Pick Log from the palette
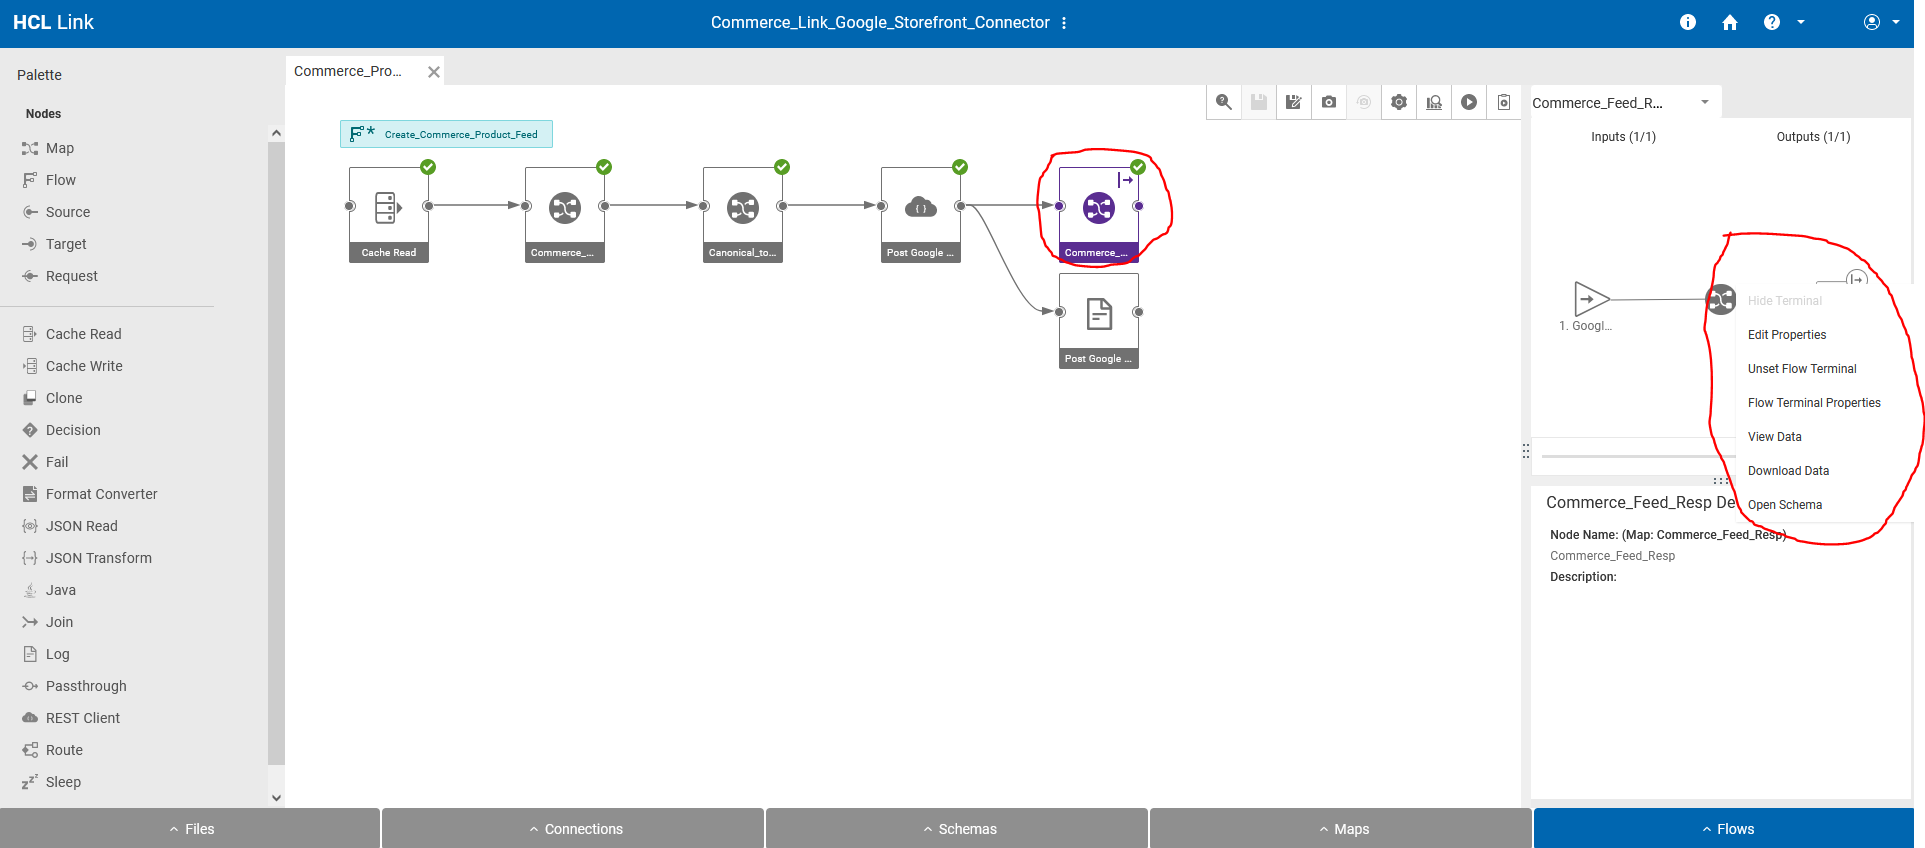Image resolution: width=1925 pixels, height=848 pixels. (x=46, y=654)
